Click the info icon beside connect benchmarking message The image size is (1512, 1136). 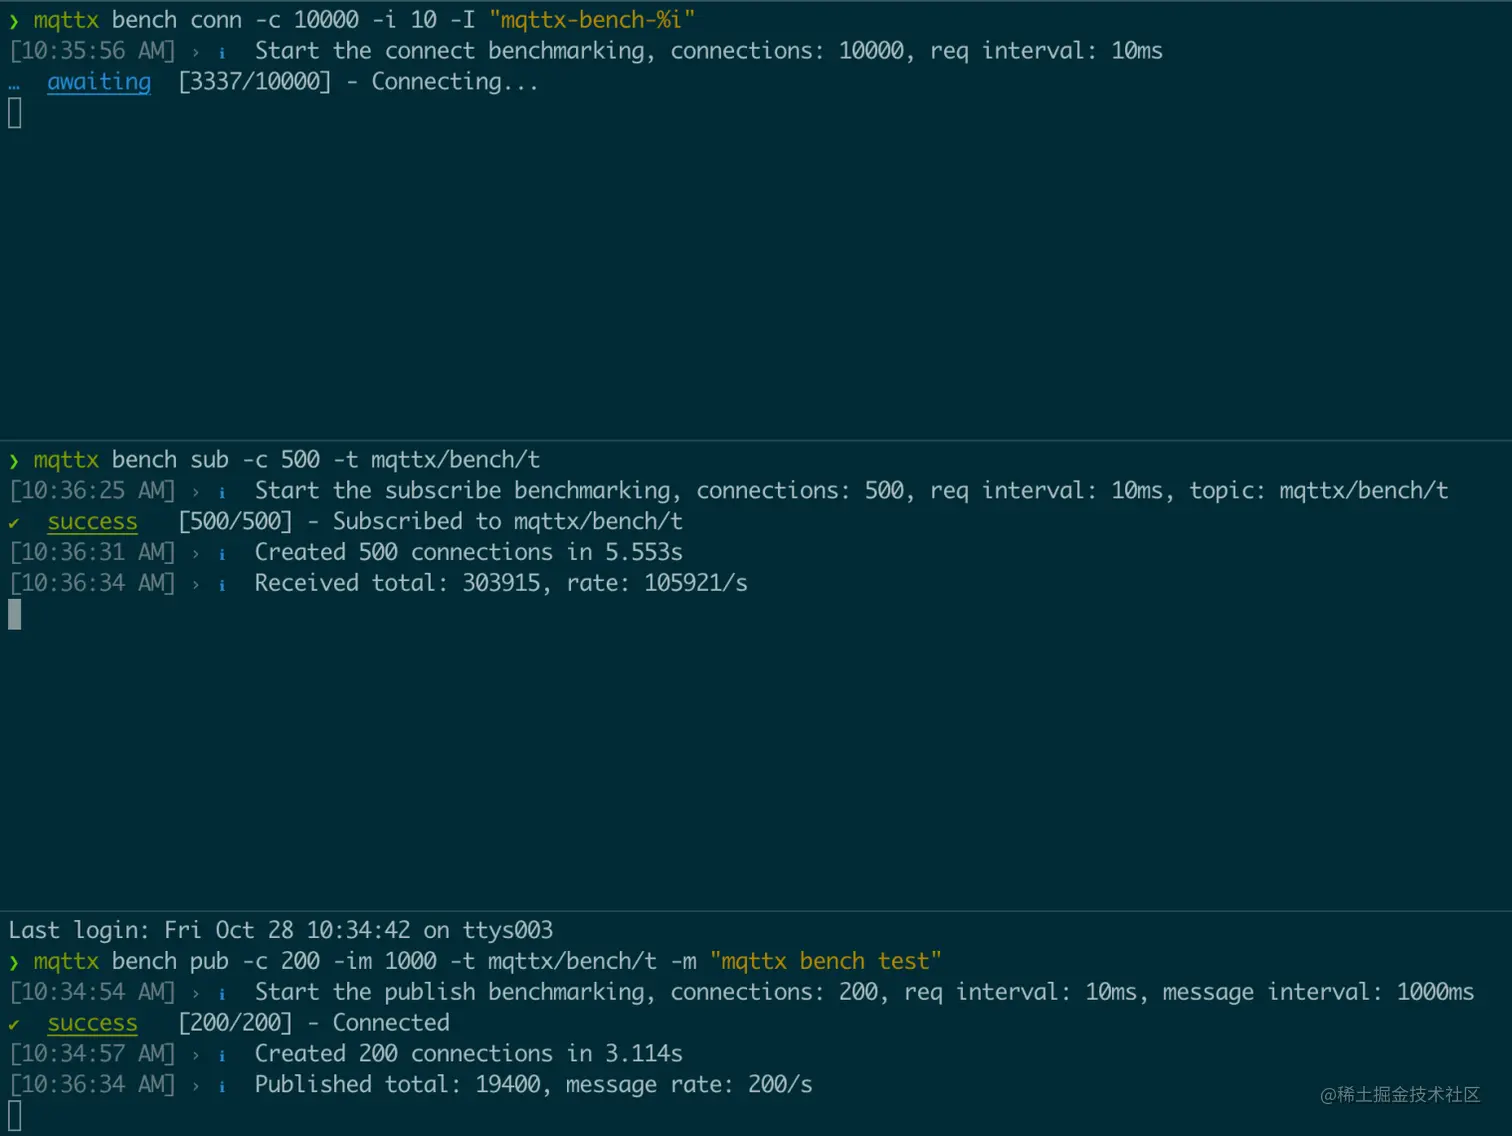pyautogui.click(x=221, y=50)
